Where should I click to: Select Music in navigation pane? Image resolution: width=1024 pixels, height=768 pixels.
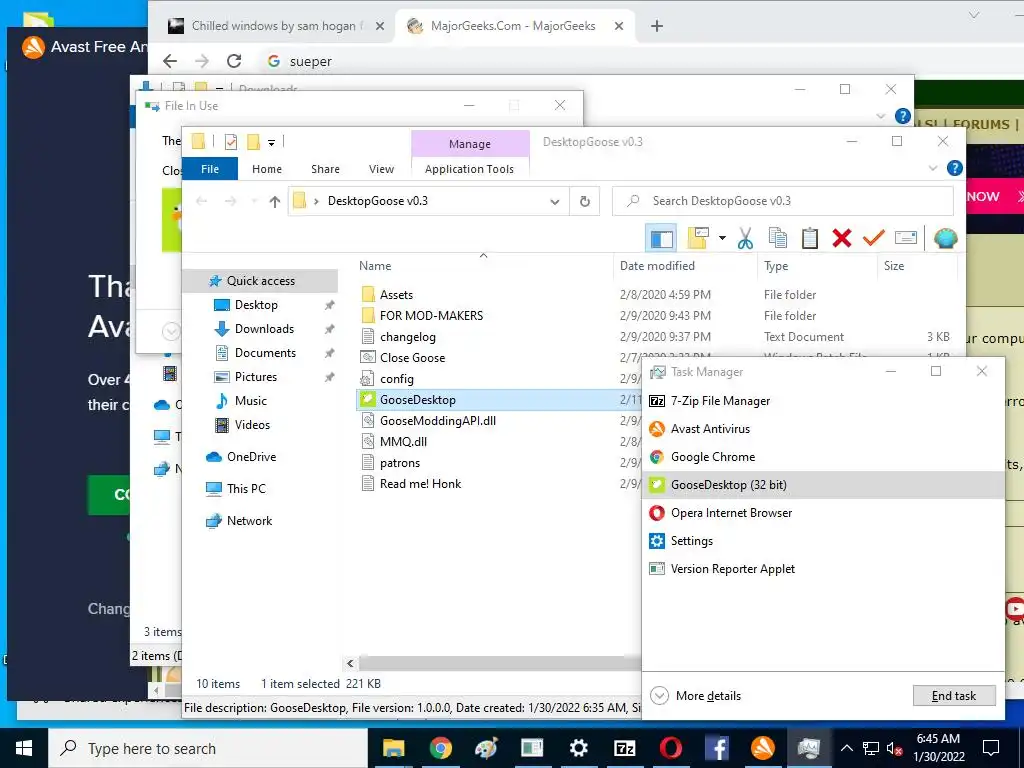coord(250,401)
